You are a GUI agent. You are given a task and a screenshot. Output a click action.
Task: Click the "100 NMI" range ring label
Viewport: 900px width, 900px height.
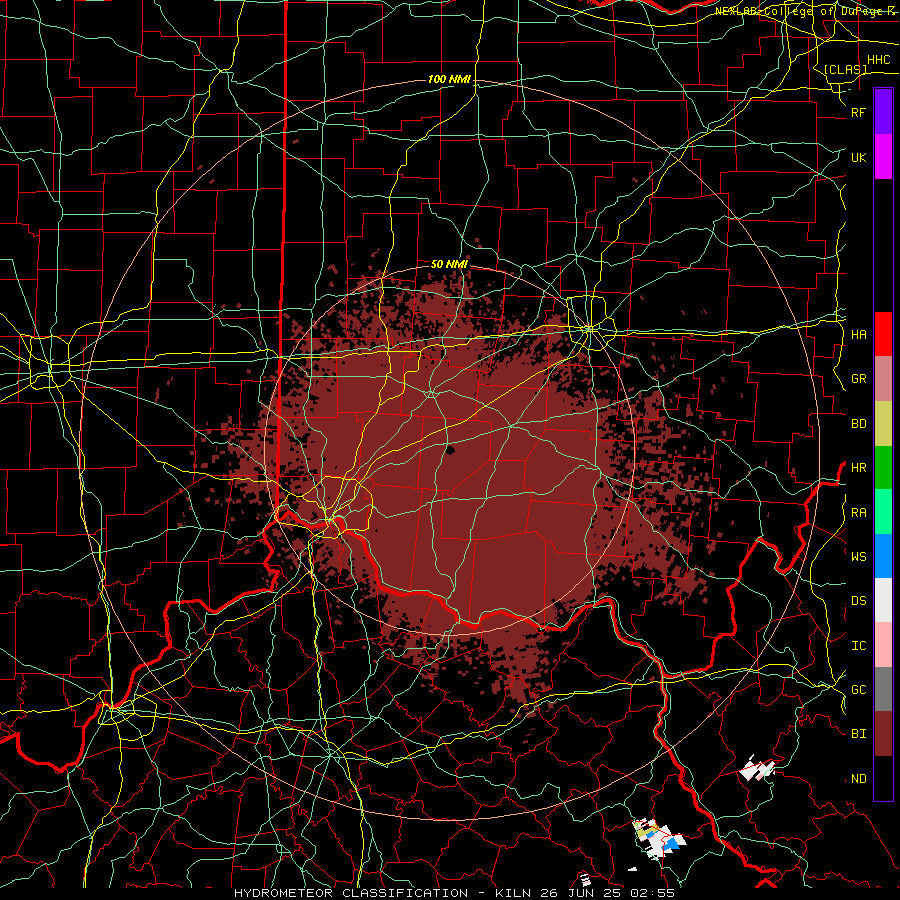(x=449, y=79)
